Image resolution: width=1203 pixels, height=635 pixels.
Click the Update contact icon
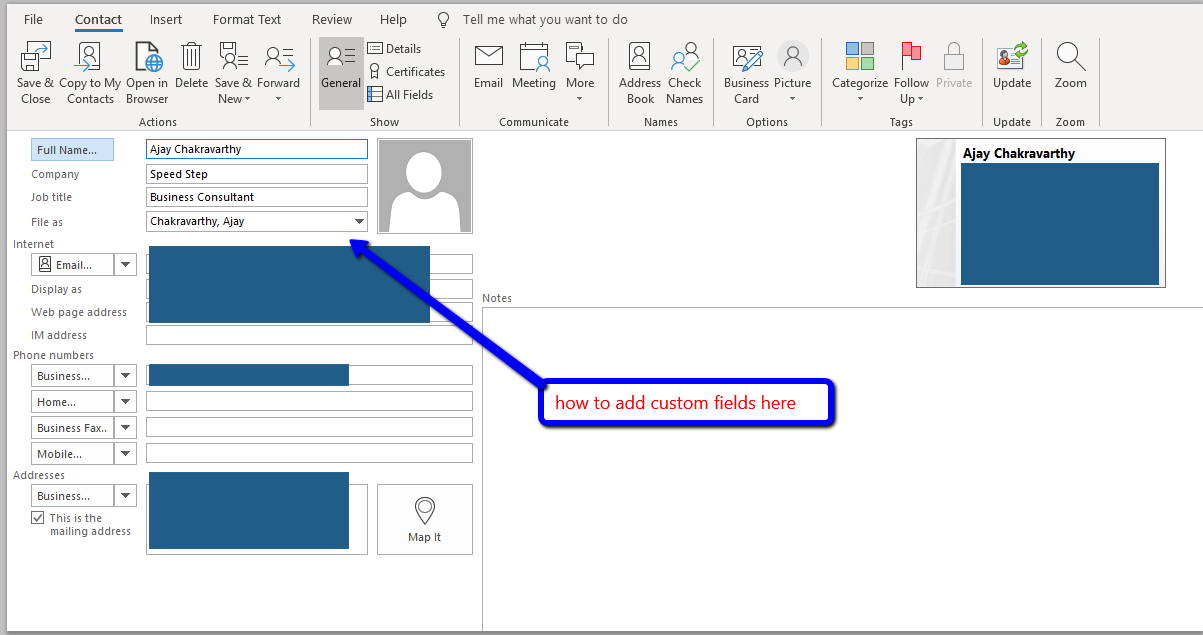[1012, 57]
